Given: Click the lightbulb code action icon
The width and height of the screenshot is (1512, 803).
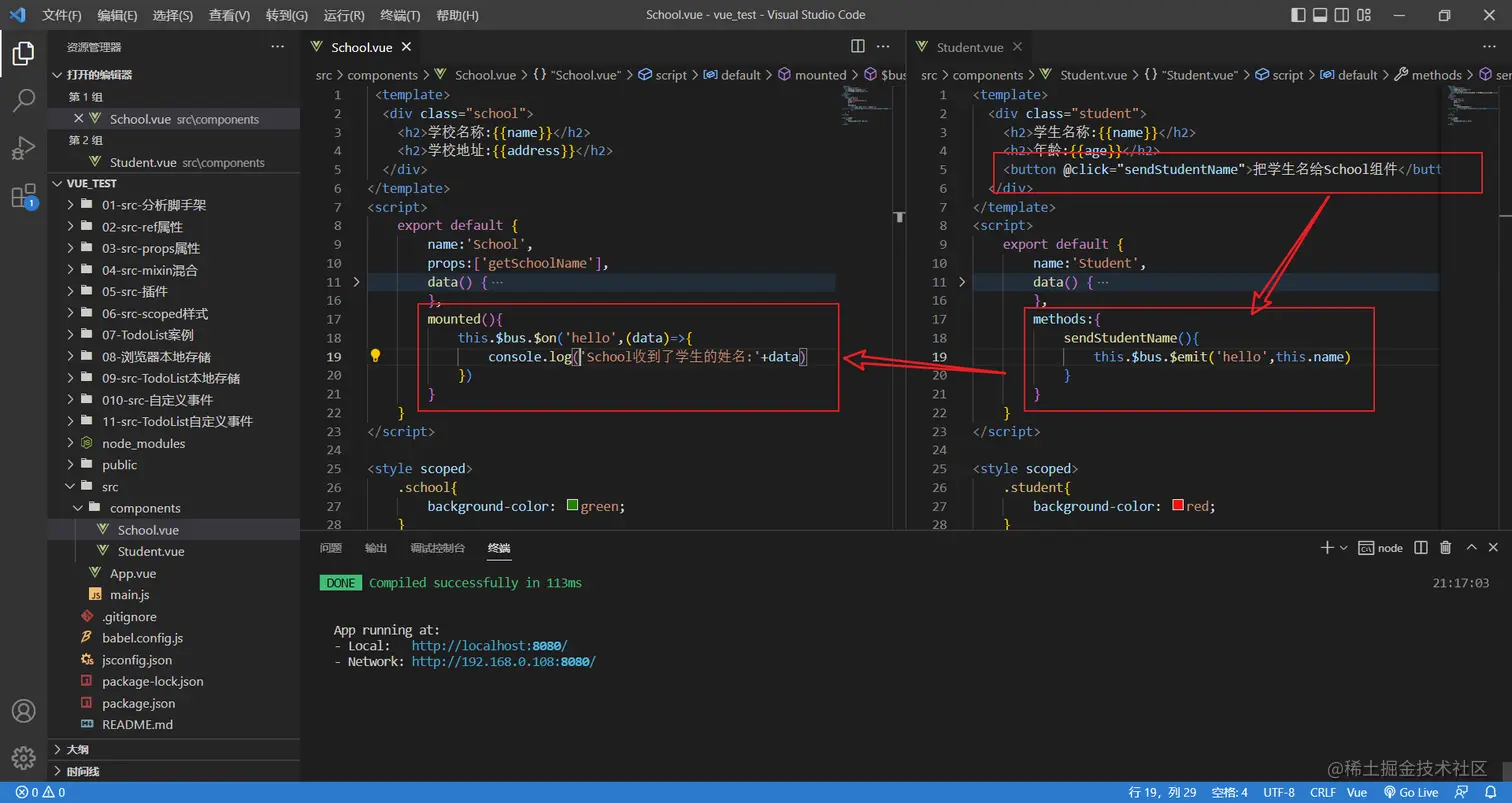Looking at the screenshot, I should [x=376, y=356].
